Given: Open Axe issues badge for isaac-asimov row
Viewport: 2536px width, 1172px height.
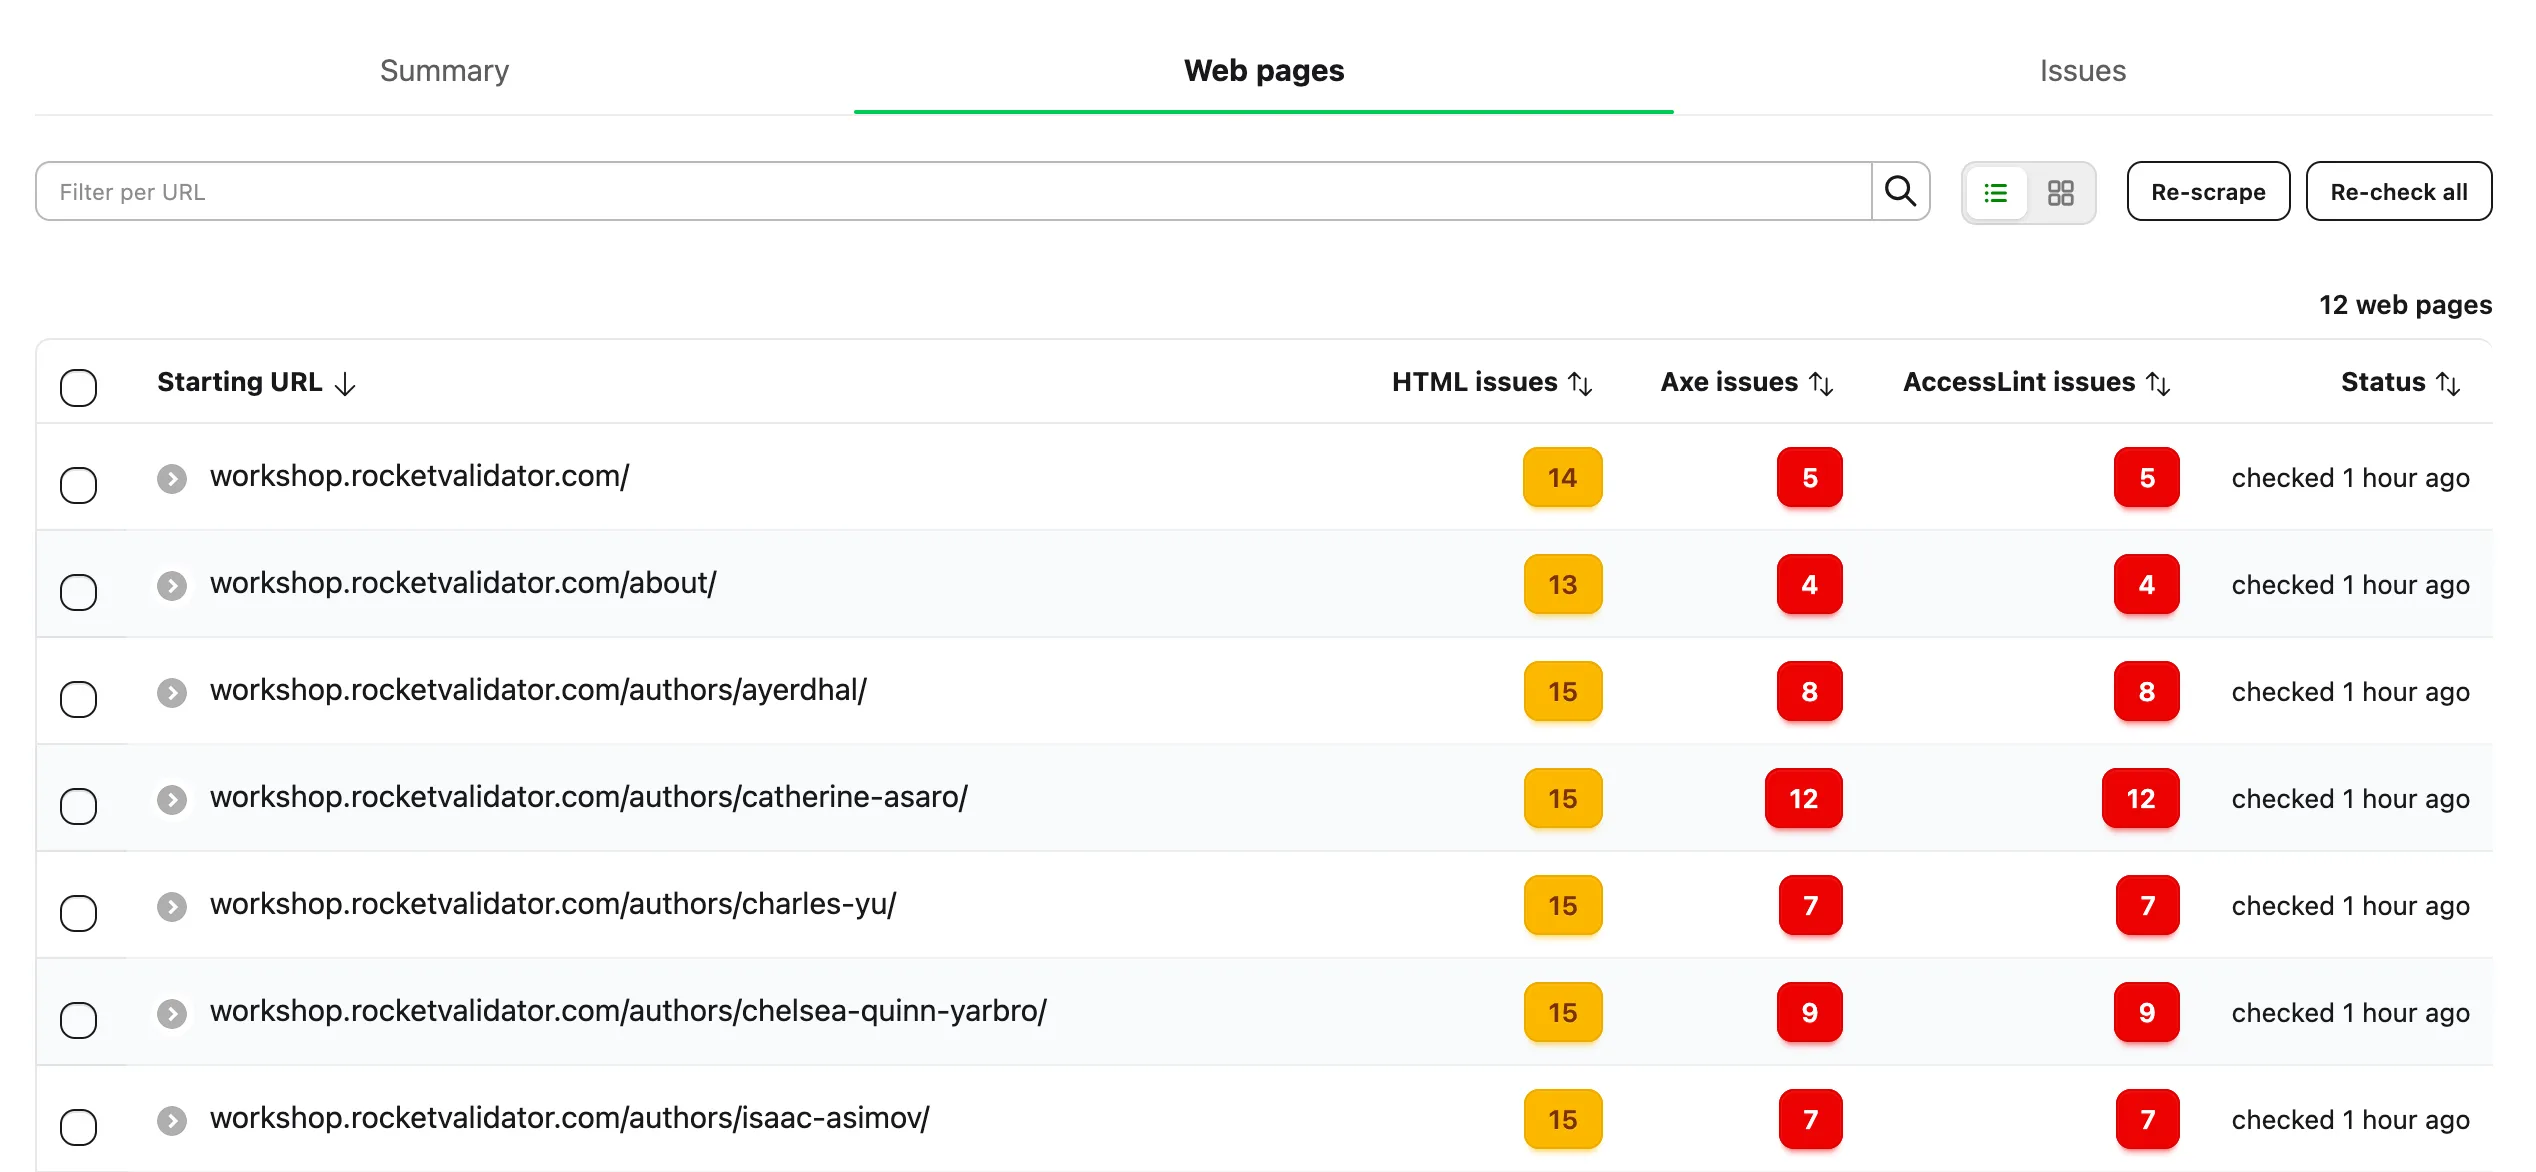Looking at the screenshot, I should (1810, 1119).
